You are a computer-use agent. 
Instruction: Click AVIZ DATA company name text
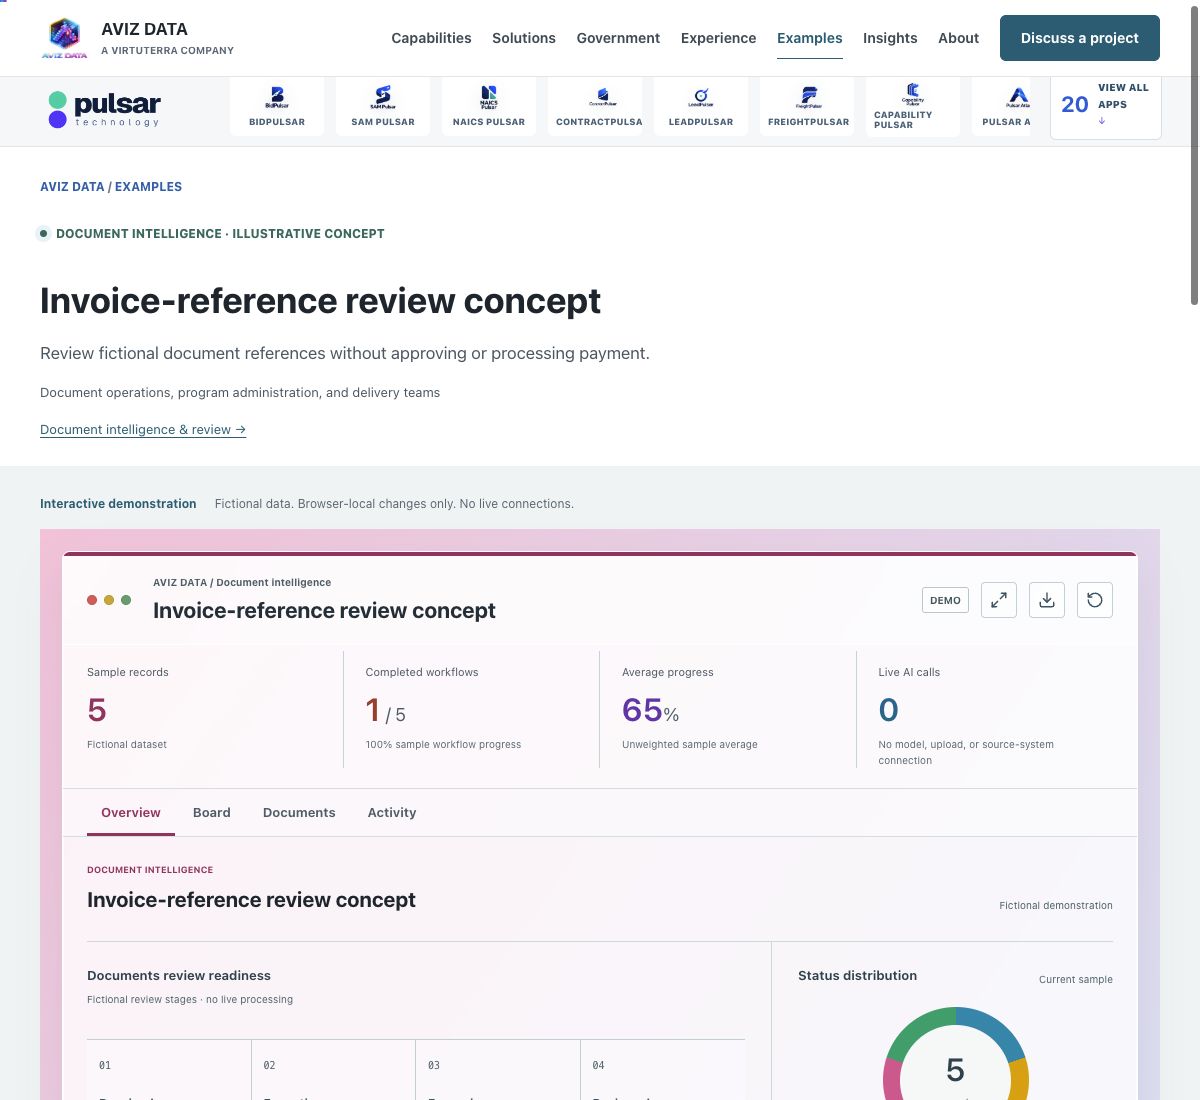[144, 29]
